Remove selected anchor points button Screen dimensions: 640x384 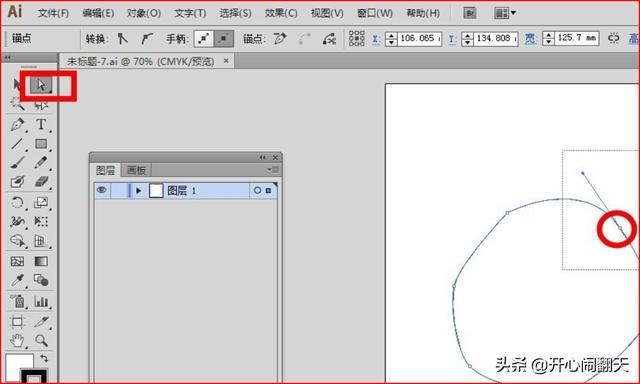pyautogui.click(x=280, y=39)
